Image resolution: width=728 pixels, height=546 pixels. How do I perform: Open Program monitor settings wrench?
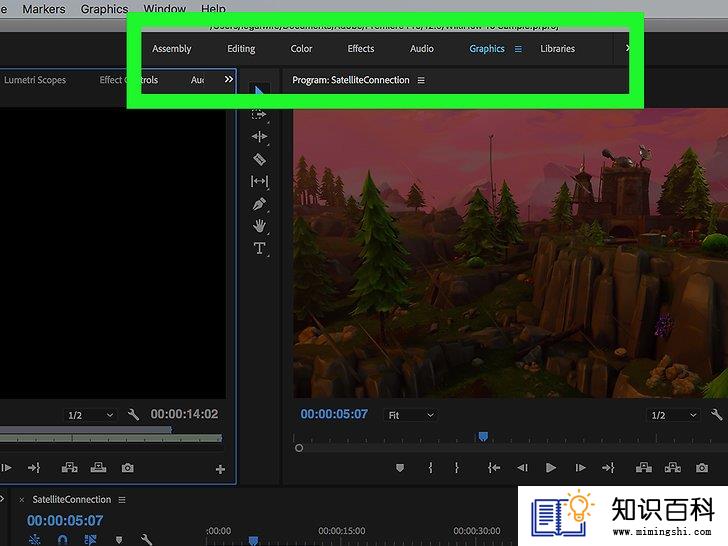[716, 415]
